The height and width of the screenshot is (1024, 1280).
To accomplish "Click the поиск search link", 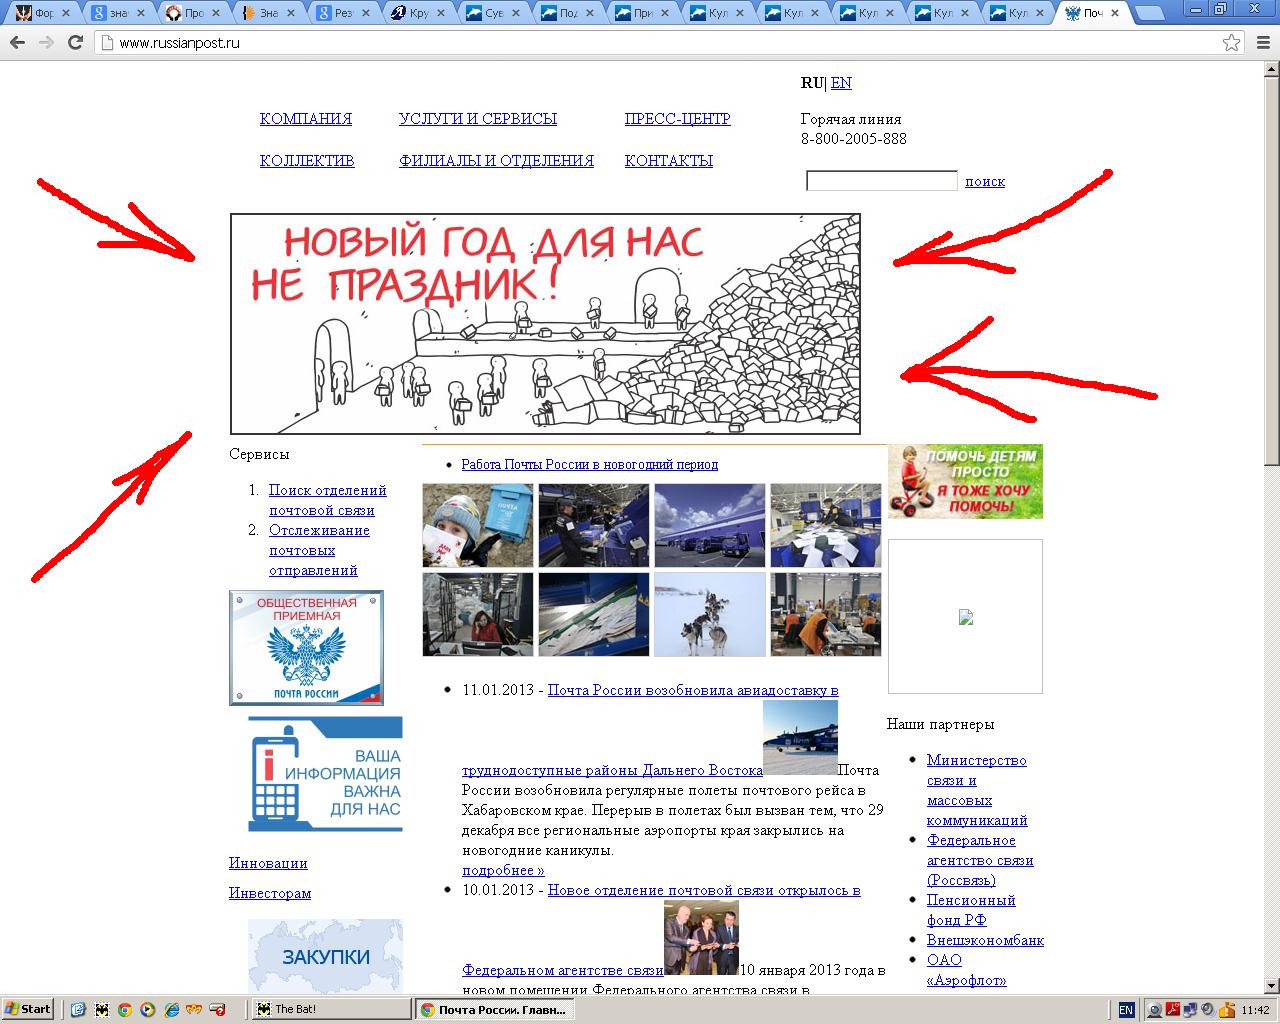I will click(985, 181).
